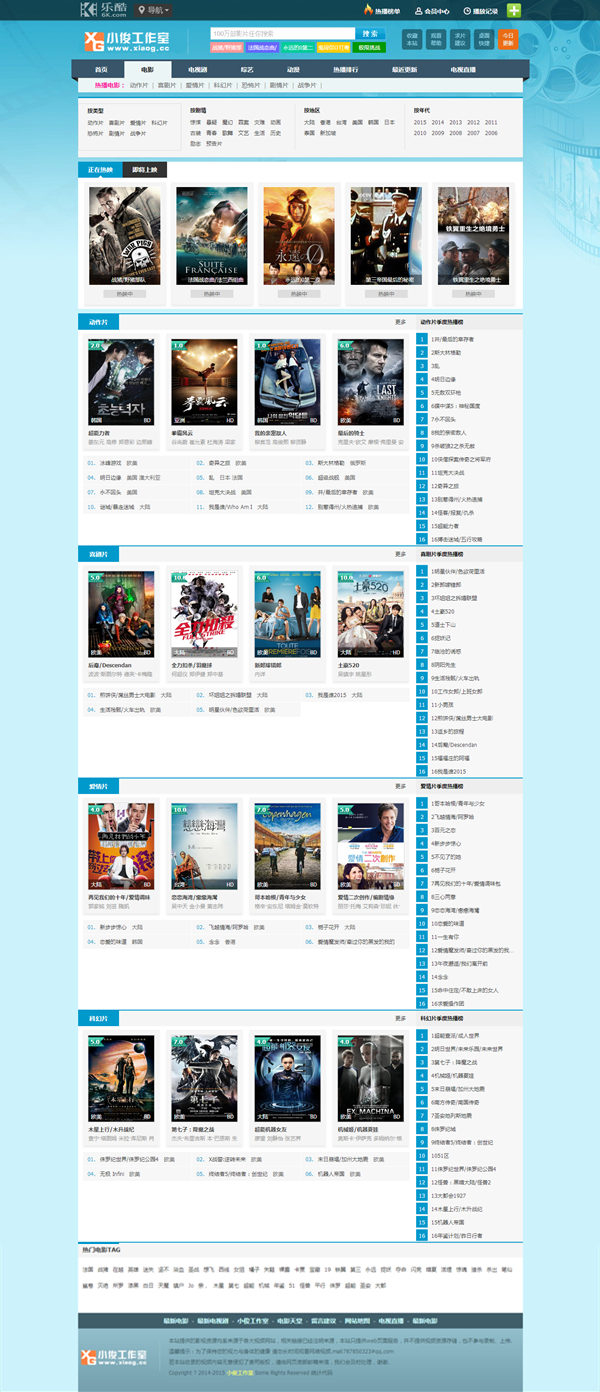
Task: Open the 土豪520 movie poster
Action: point(370,615)
